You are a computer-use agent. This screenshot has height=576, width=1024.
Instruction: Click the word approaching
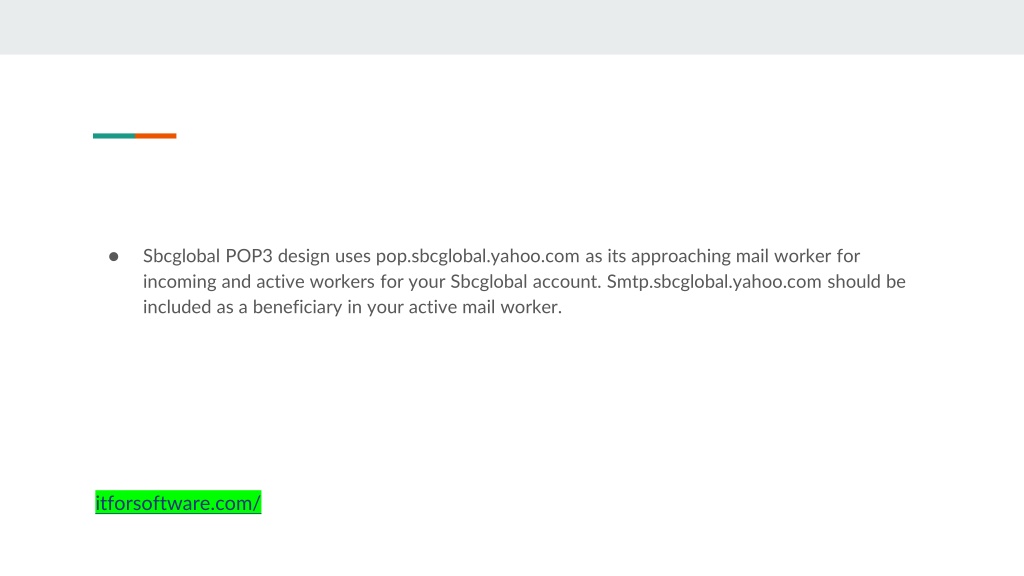(680, 256)
